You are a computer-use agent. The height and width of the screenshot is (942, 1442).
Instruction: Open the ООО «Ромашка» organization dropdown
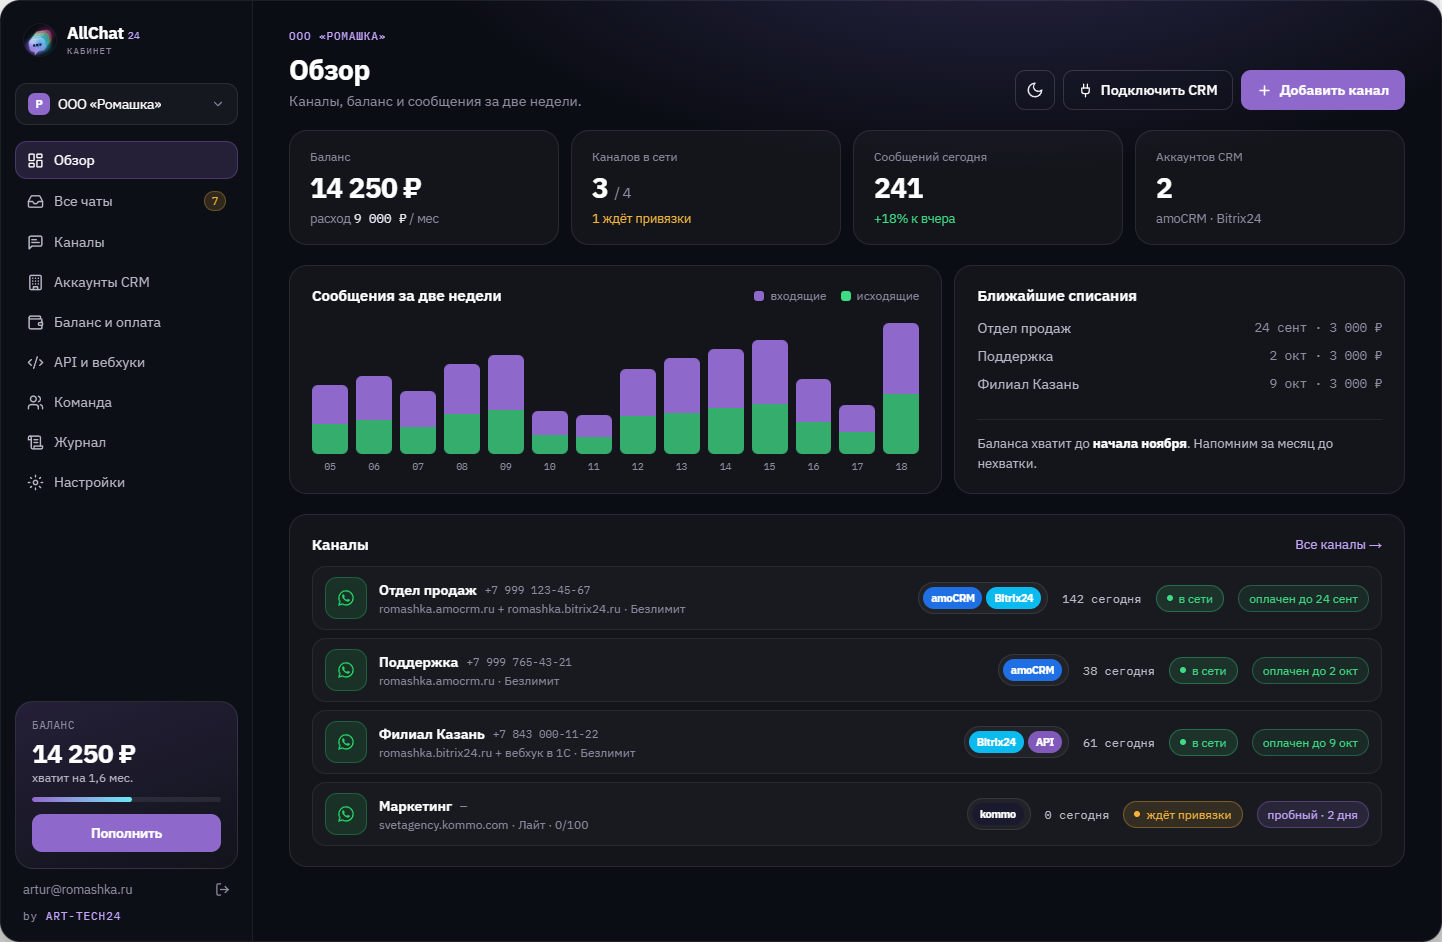pos(126,104)
